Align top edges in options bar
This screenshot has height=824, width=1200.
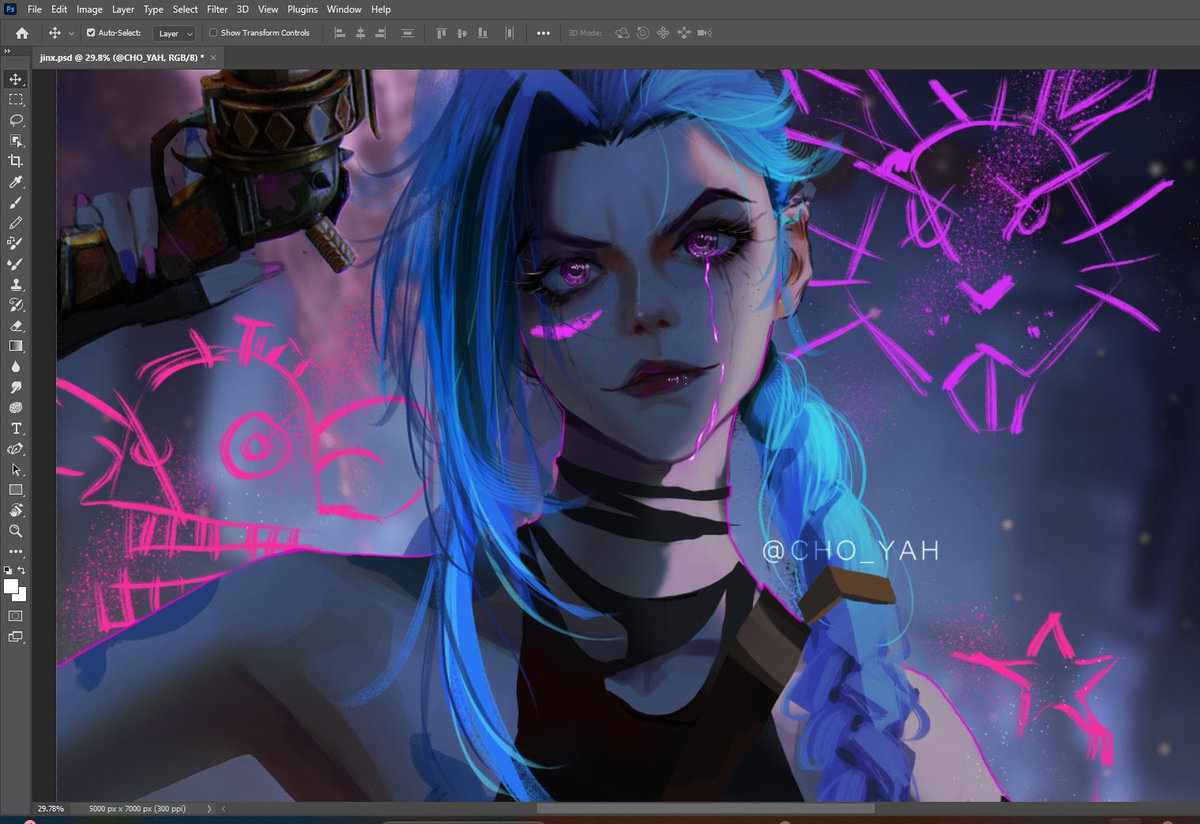click(441, 33)
